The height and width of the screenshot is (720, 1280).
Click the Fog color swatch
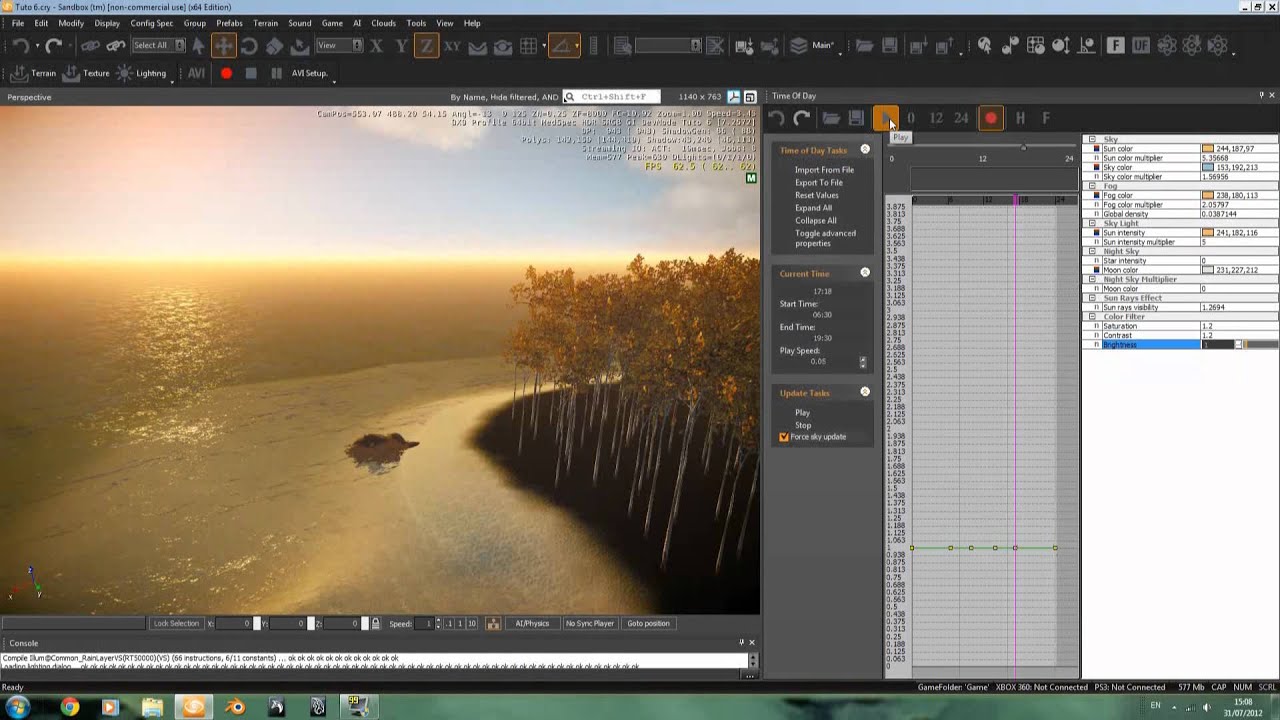1208,195
